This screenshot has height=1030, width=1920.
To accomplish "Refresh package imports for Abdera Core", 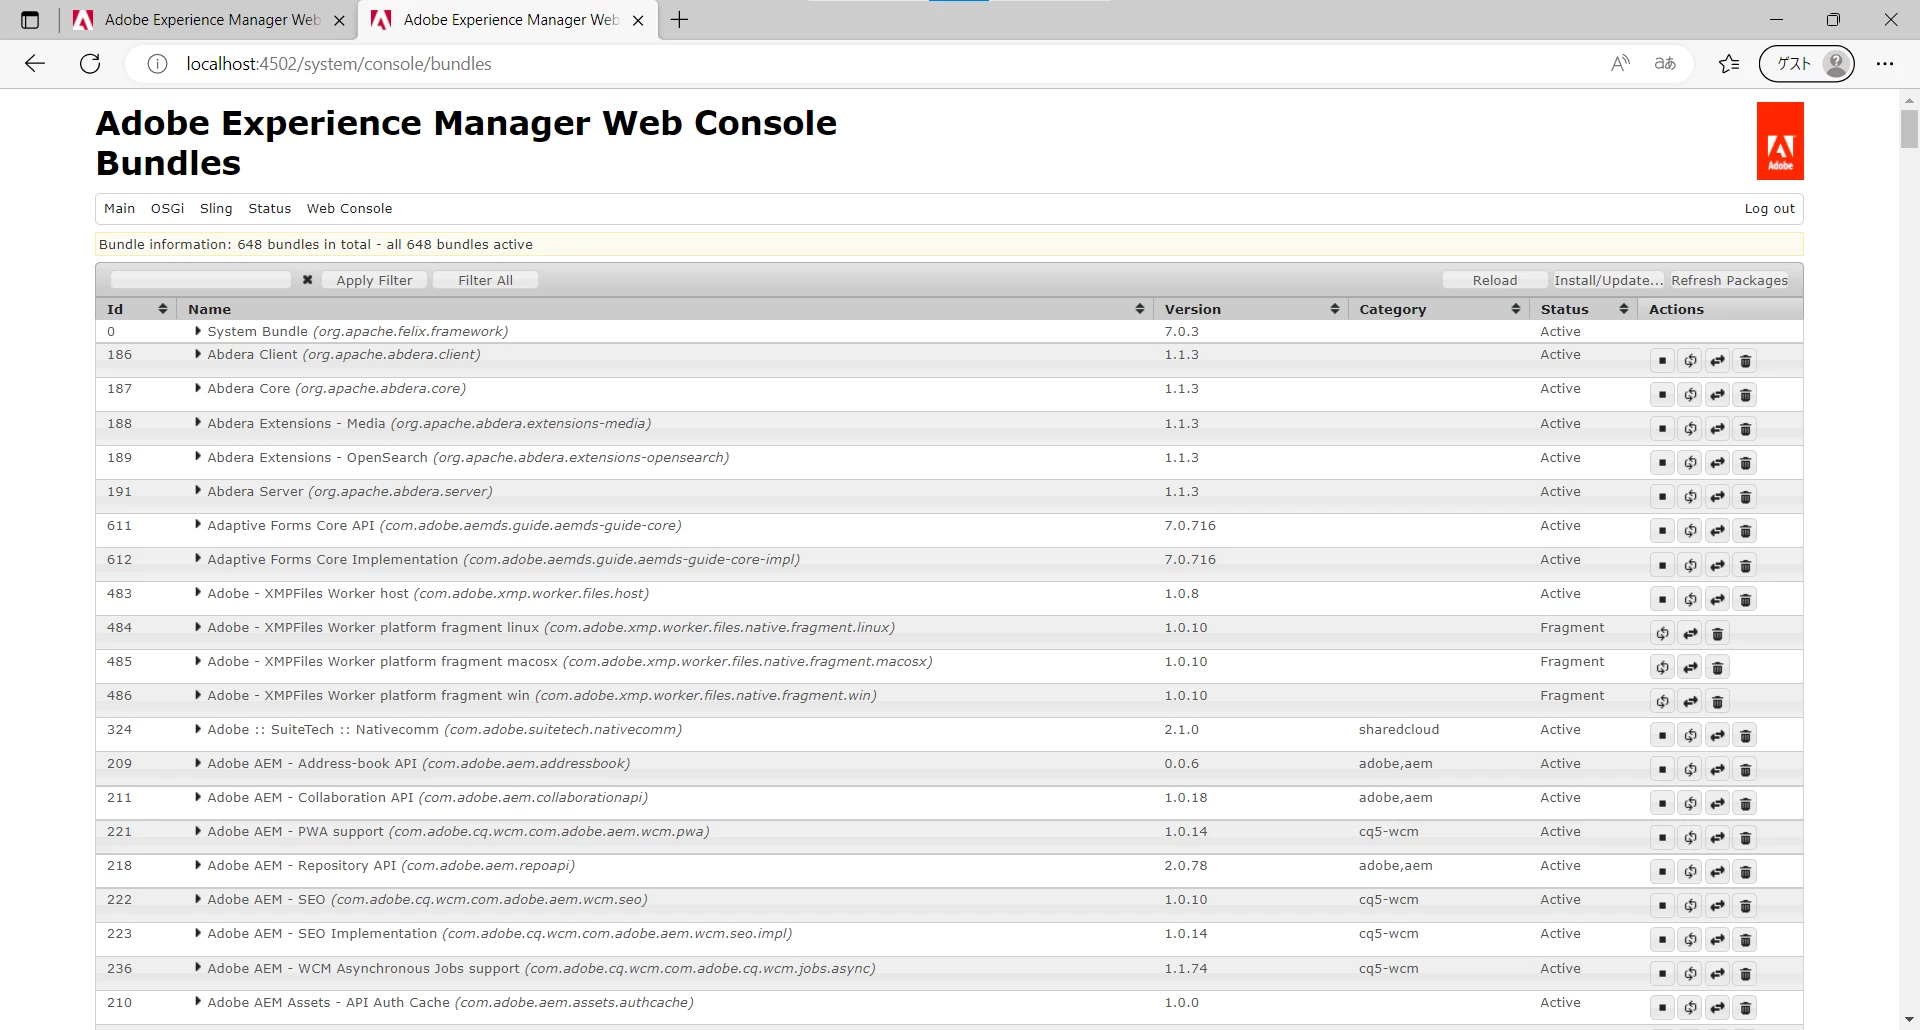I will tap(1690, 395).
